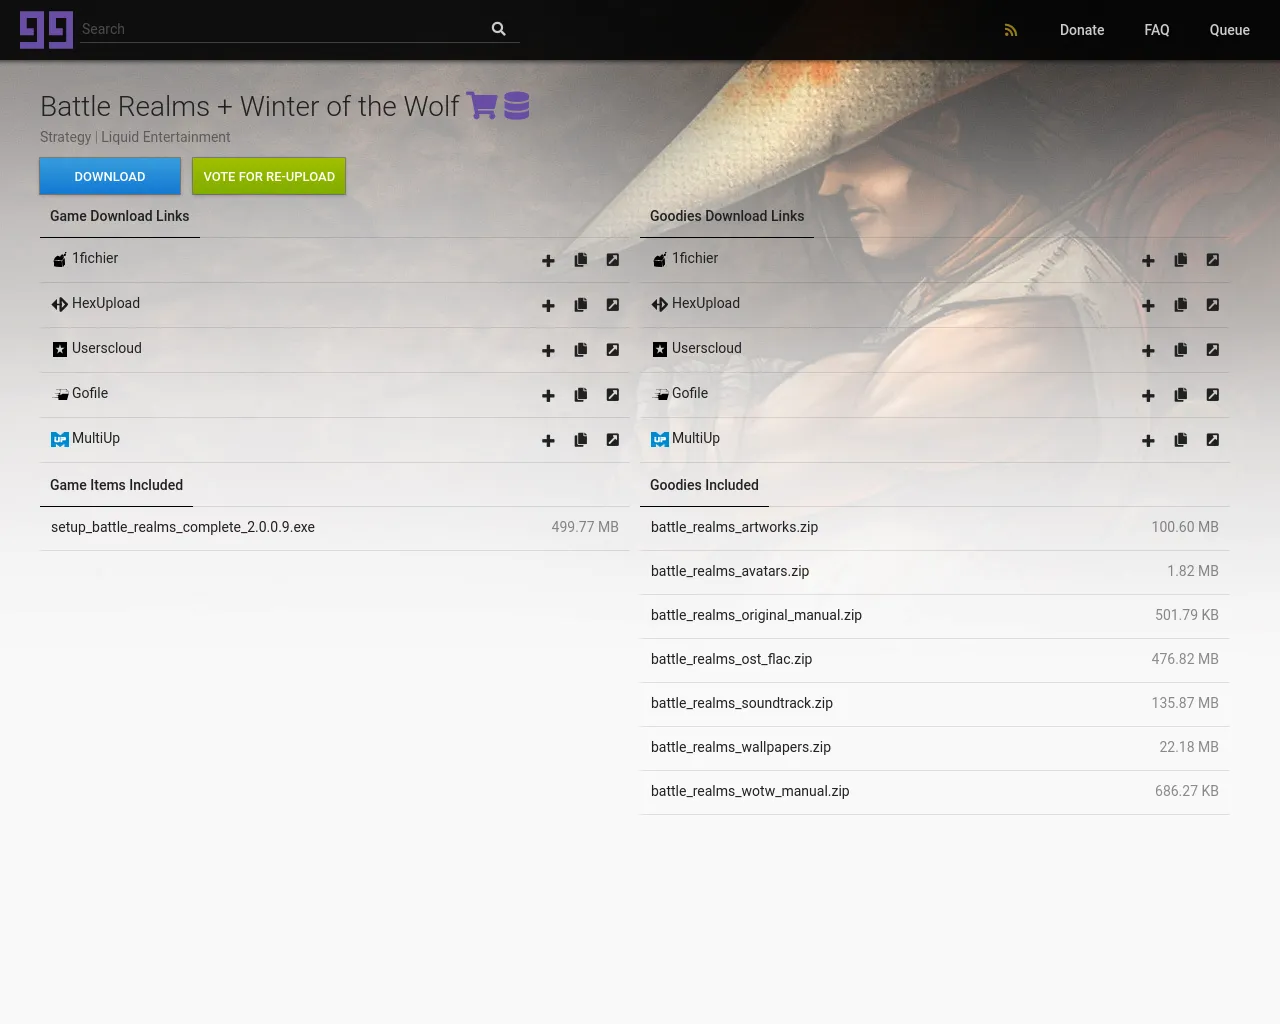Open the RSS feed icon
This screenshot has height=1024, width=1280.
1011,30
